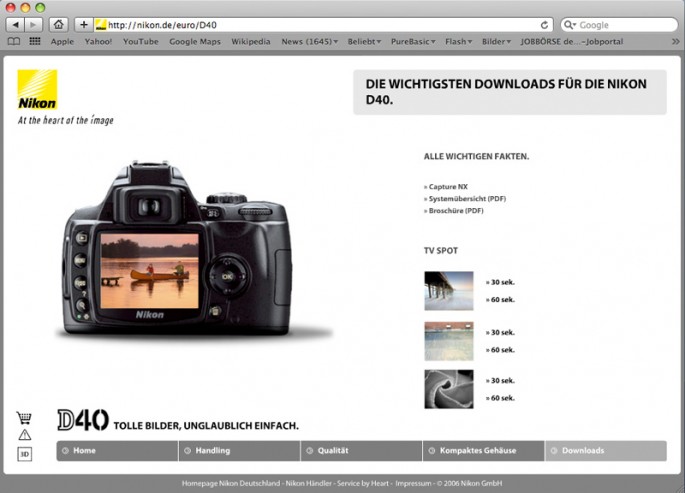Switch to the Qualität tab
685x493 pixels.
(x=361, y=451)
